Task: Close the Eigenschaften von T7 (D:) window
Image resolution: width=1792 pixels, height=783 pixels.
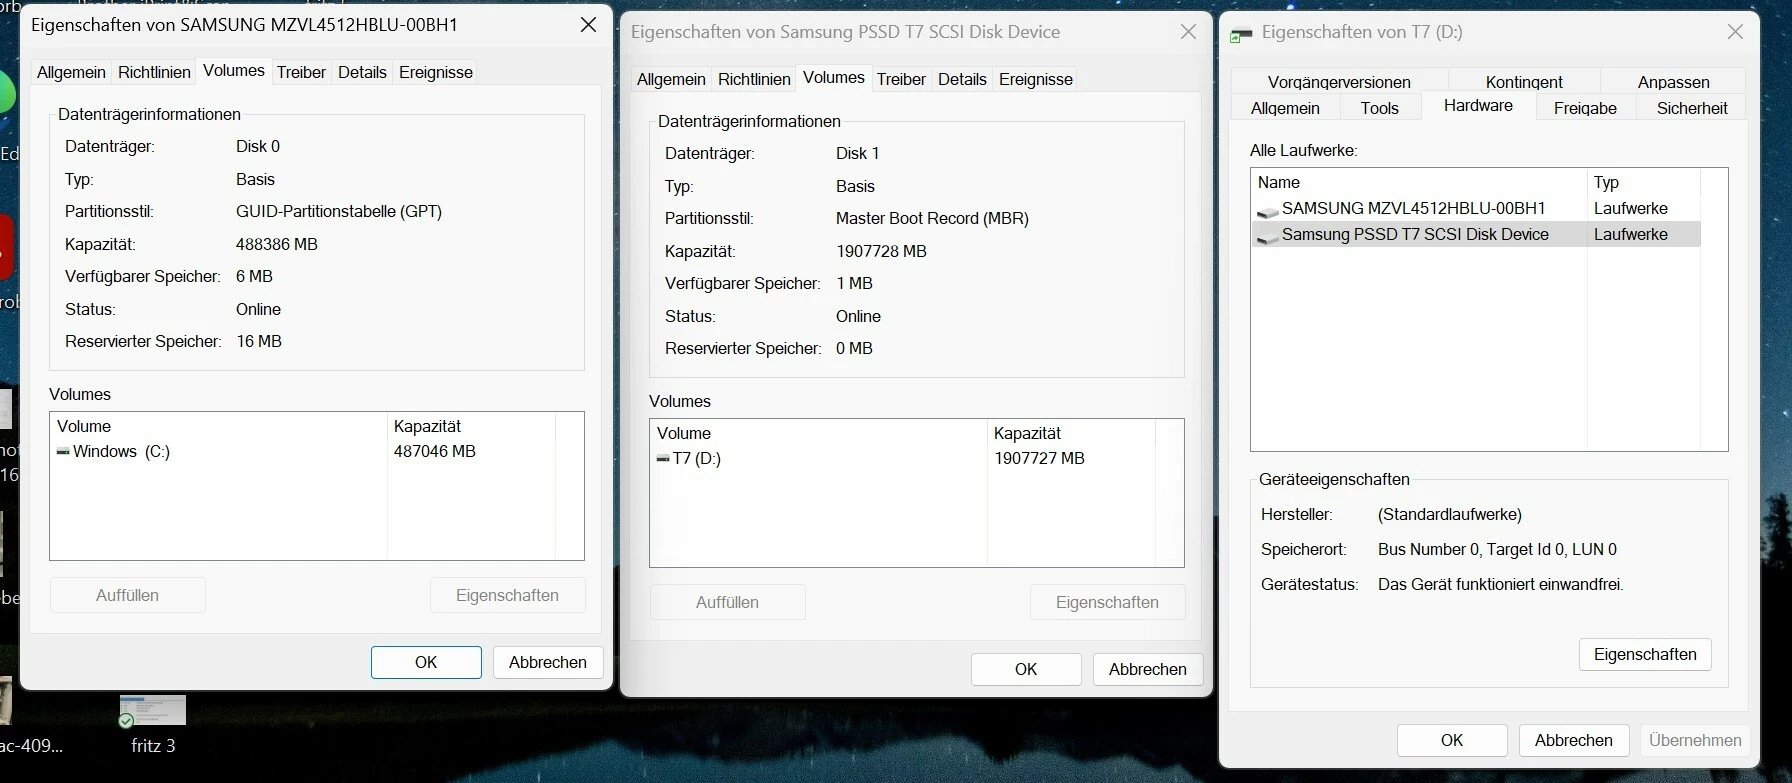Action: tap(1735, 32)
